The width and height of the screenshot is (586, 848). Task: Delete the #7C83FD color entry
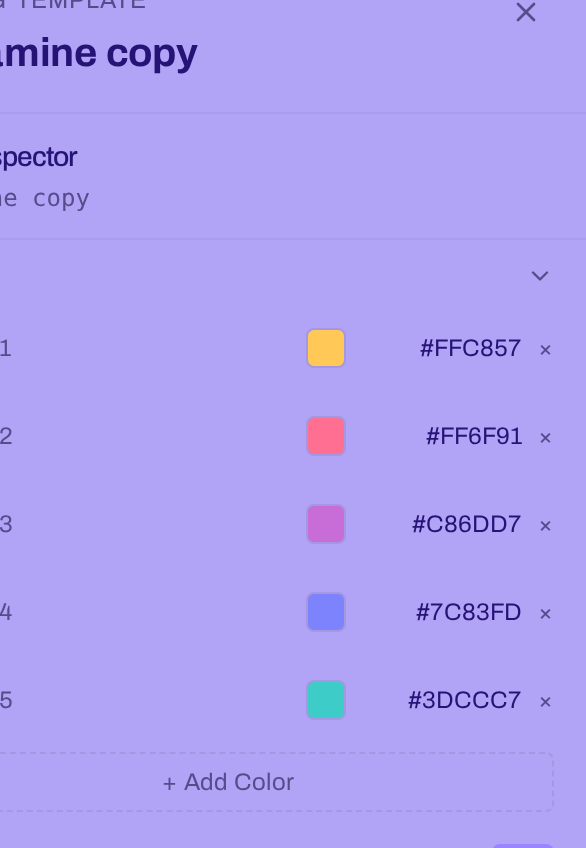tap(545, 614)
